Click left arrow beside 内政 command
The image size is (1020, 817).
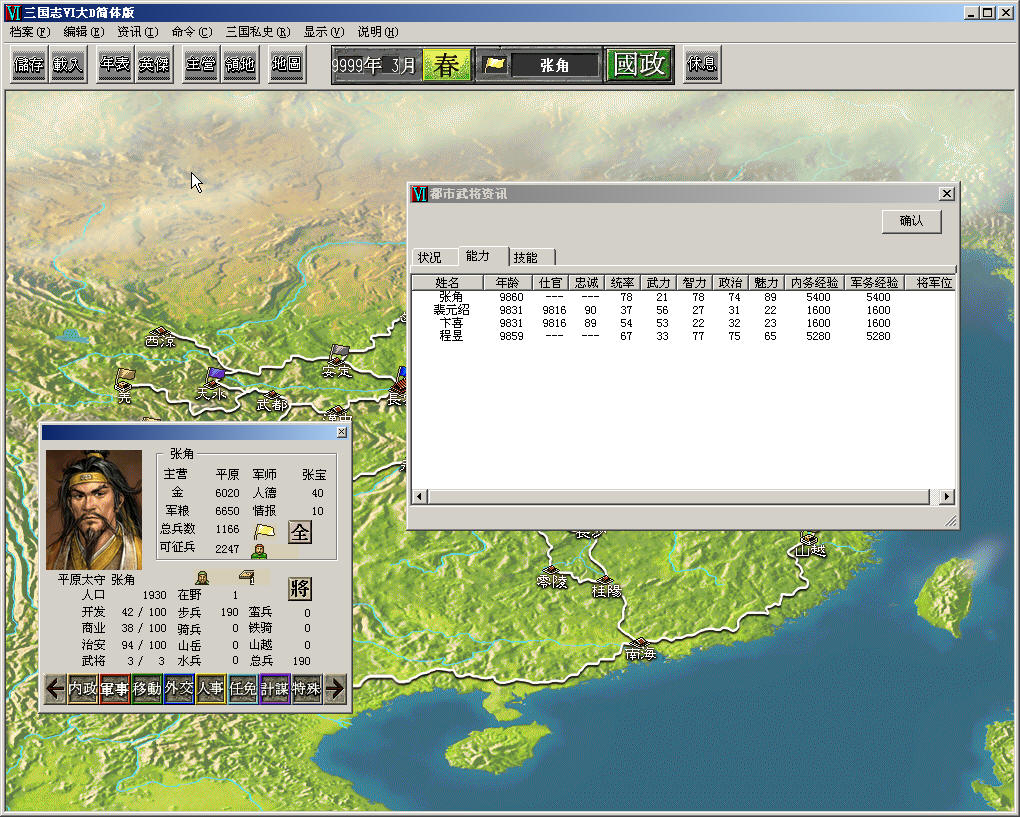56,689
